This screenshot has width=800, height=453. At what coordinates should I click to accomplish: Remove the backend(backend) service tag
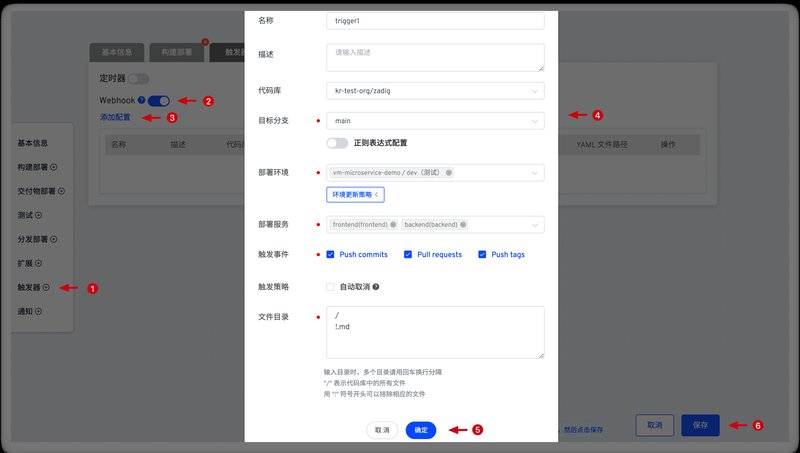[465, 225]
